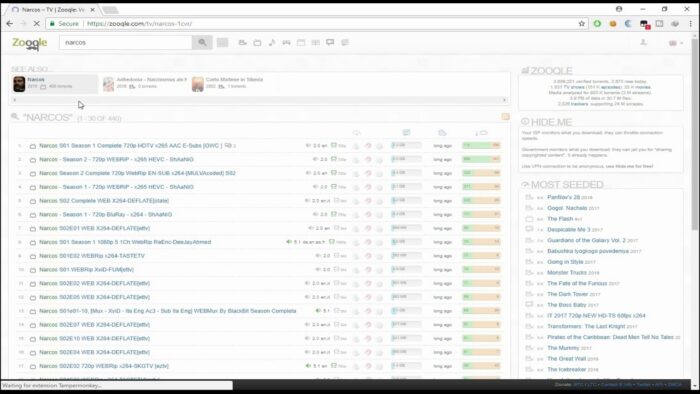
Task: Open the Chrome menu three dots
Action: tap(691, 24)
